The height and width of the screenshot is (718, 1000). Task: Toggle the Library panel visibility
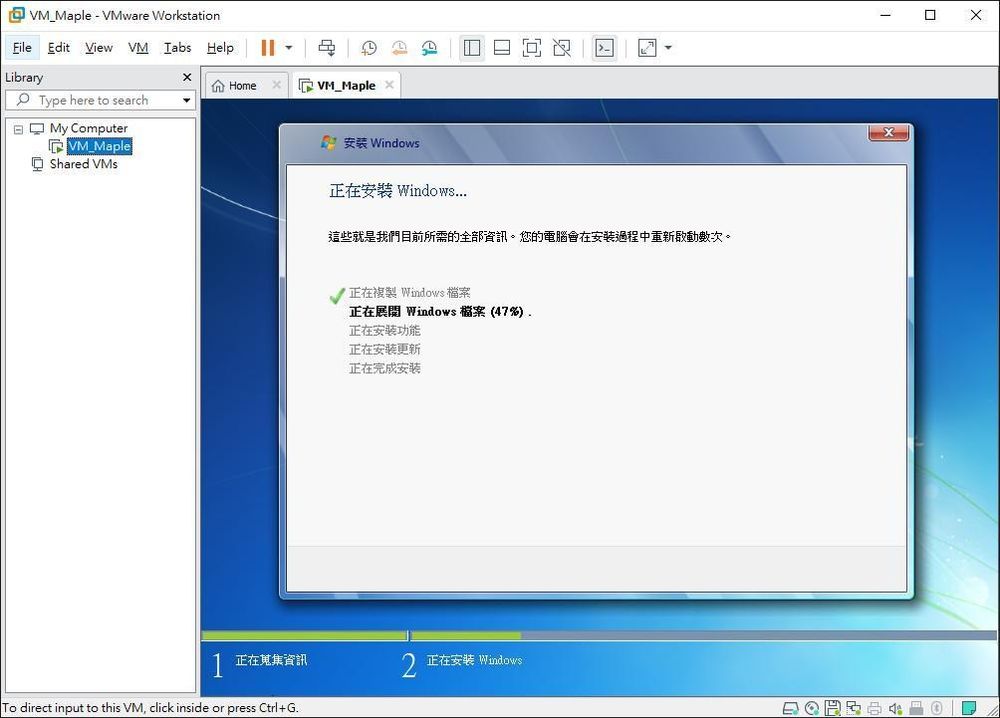pyautogui.click(x=471, y=47)
